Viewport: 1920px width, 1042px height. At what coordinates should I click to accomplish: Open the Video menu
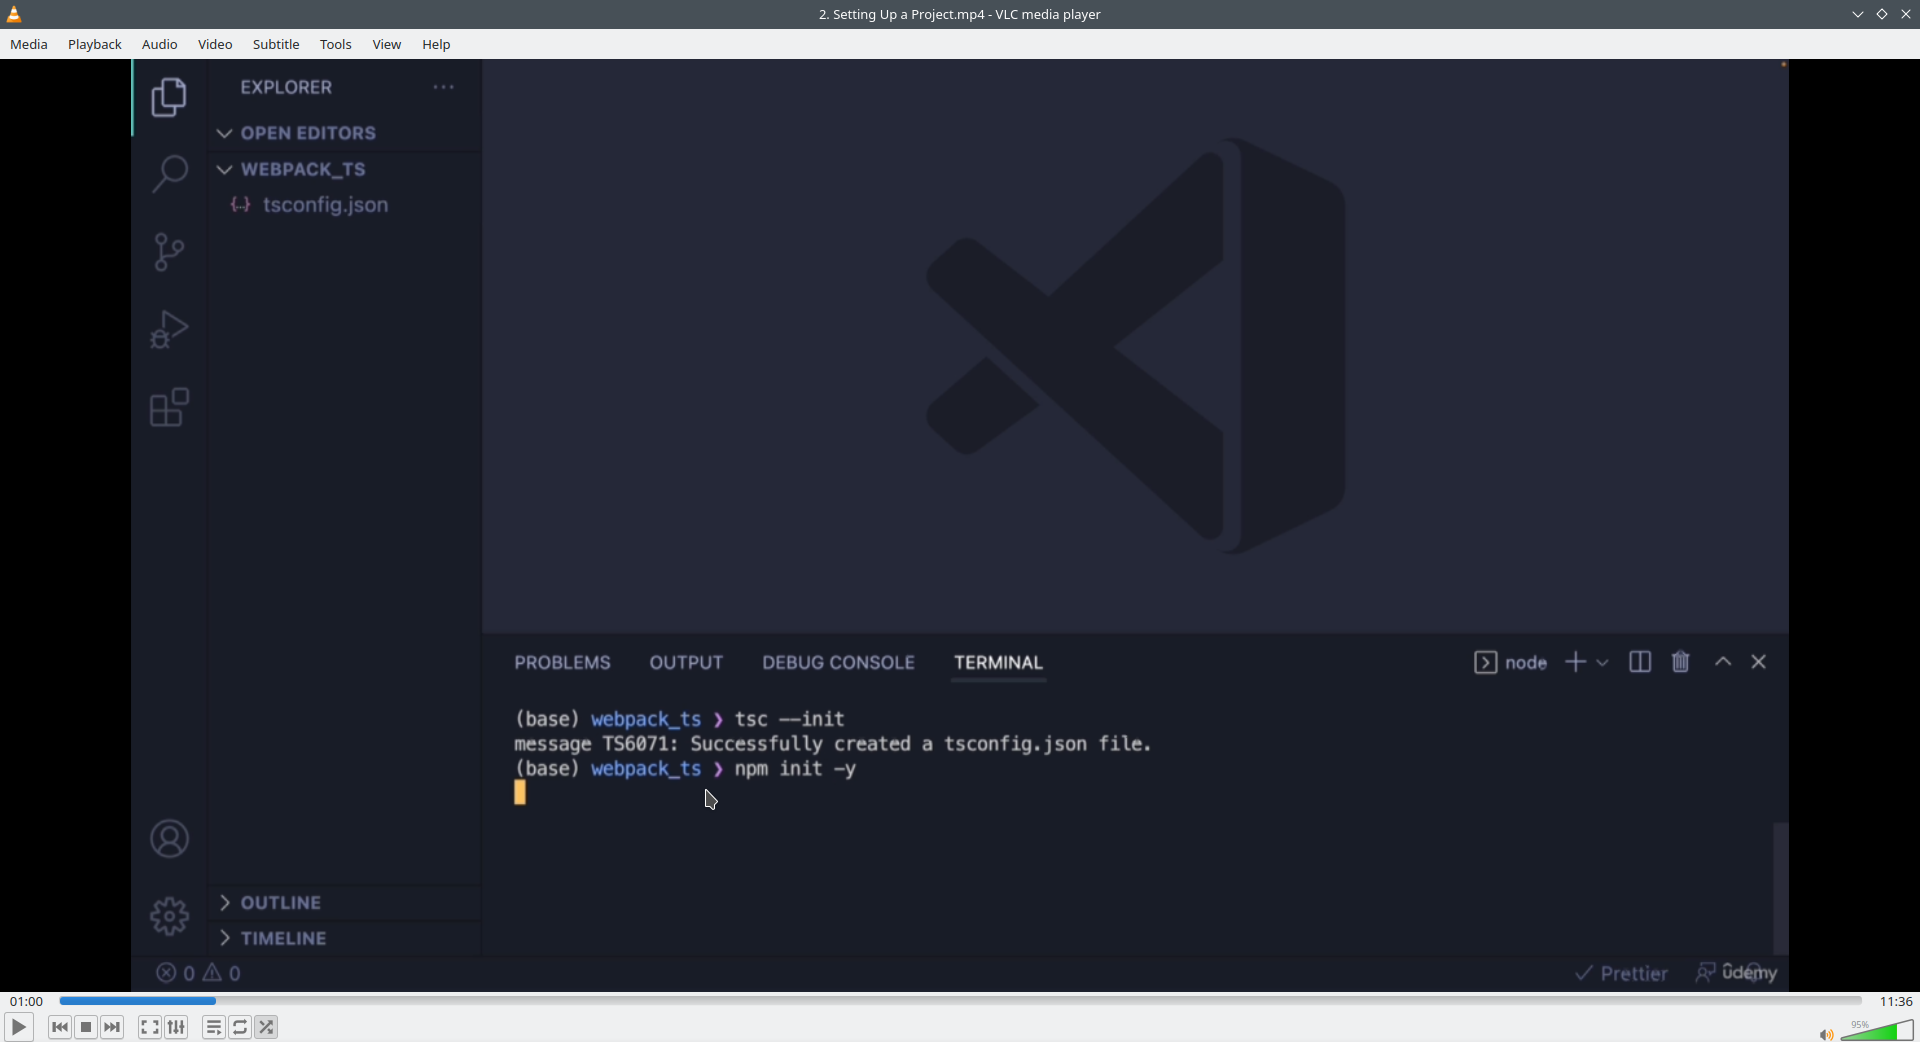[215, 44]
